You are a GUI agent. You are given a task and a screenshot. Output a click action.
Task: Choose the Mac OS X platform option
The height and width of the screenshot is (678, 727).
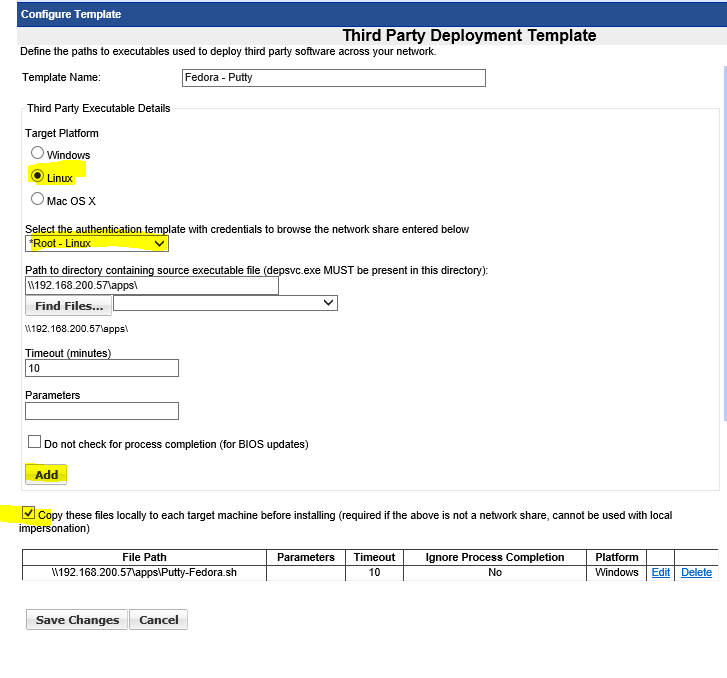coord(38,199)
